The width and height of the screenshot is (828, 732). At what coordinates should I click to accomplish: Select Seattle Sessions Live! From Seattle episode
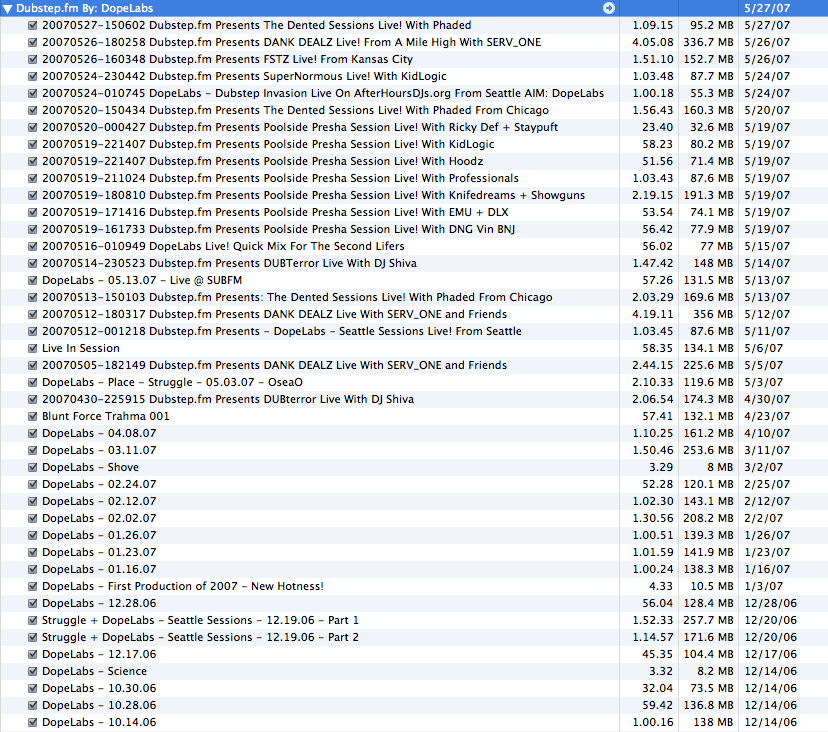282,331
